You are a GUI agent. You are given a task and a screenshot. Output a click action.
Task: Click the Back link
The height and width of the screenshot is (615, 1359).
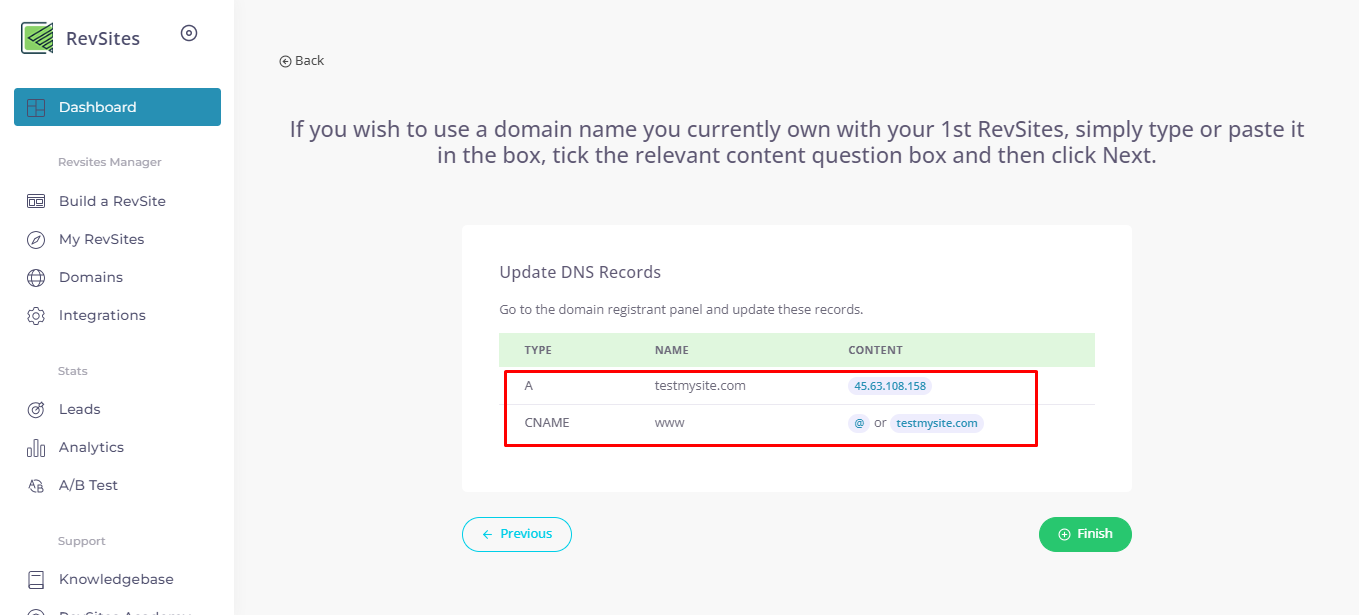tap(302, 61)
